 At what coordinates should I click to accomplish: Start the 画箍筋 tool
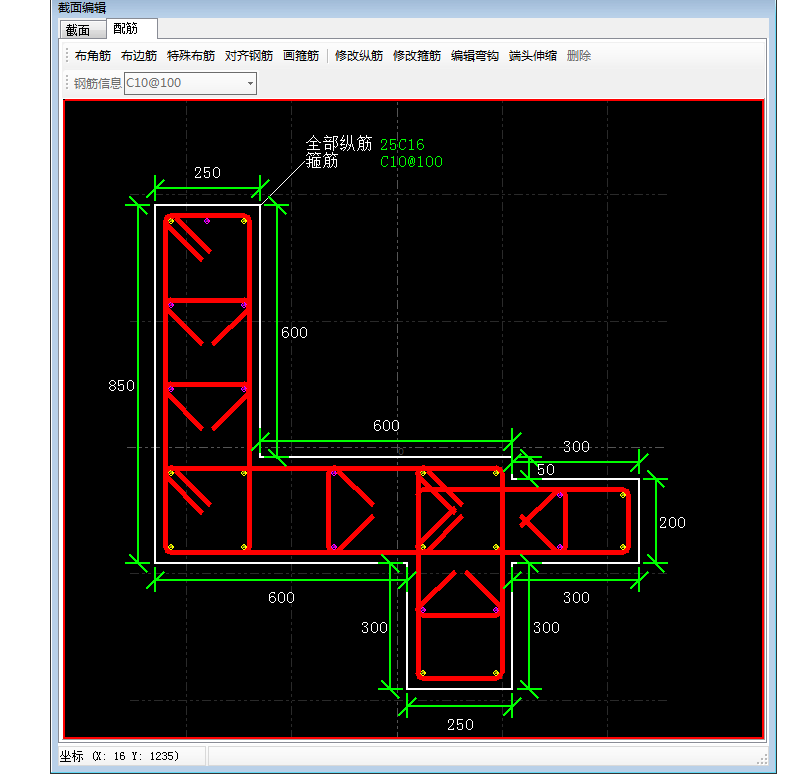point(301,56)
